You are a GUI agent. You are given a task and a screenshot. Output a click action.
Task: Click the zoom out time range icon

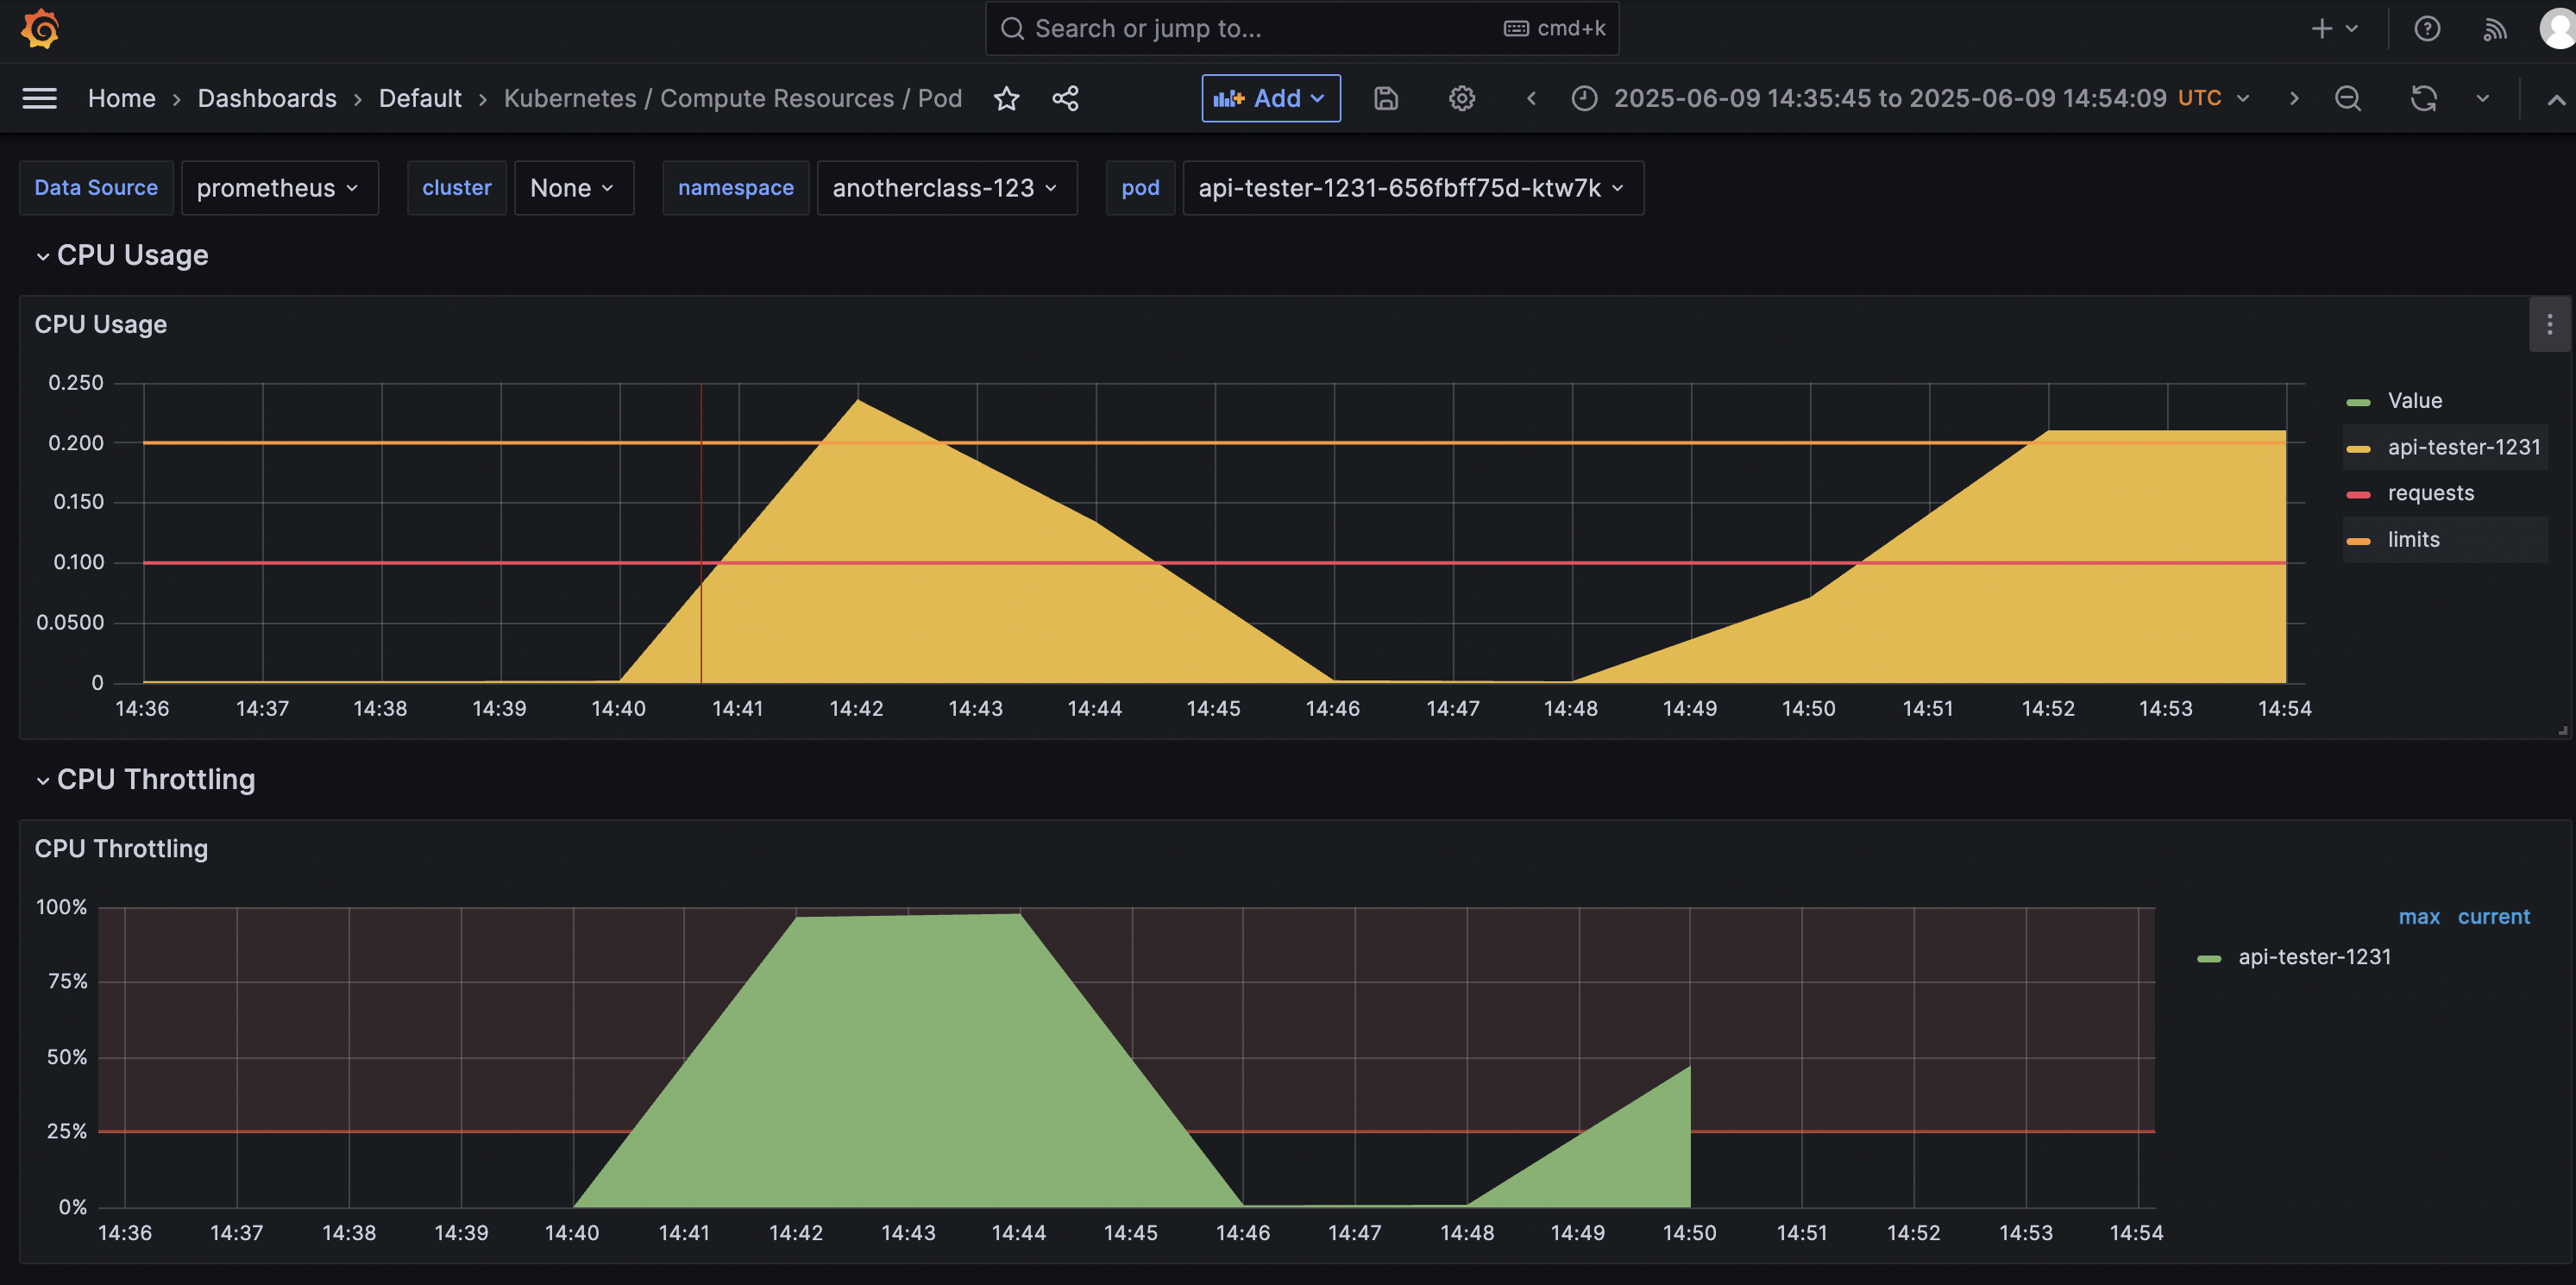coord(2347,98)
